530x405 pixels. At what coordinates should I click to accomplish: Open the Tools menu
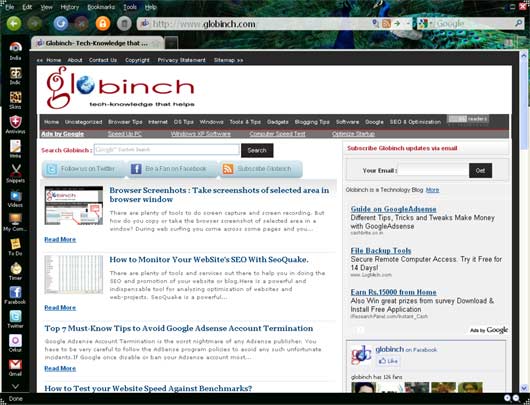[x=130, y=7]
